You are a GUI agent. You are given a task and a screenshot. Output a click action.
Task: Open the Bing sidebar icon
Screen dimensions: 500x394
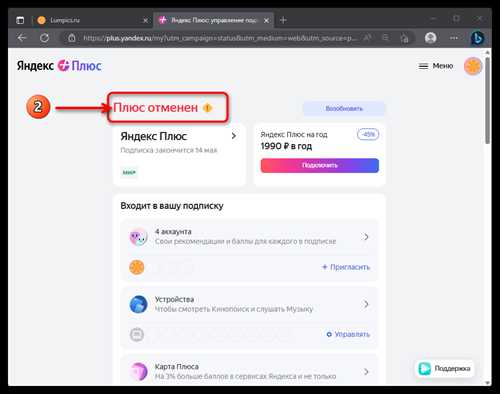477,38
